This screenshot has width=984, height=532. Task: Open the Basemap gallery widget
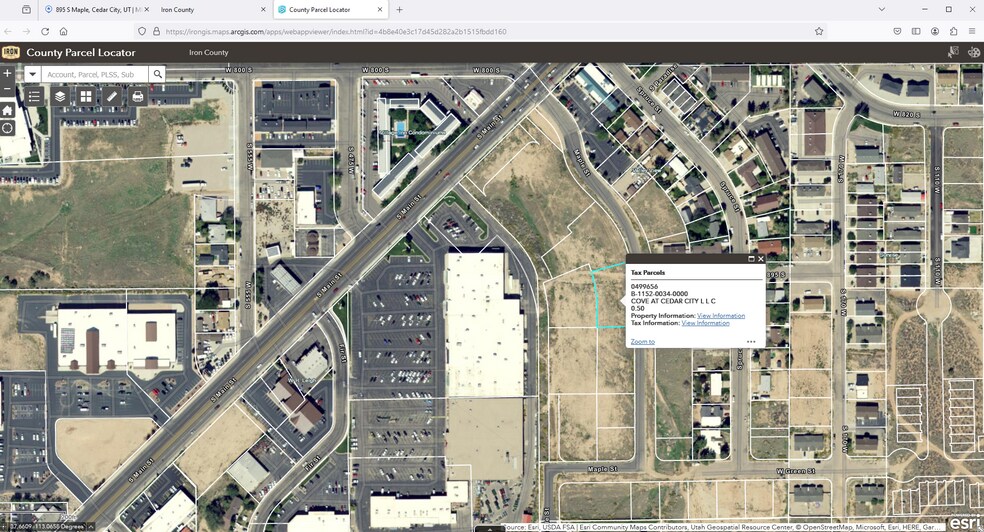86,96
